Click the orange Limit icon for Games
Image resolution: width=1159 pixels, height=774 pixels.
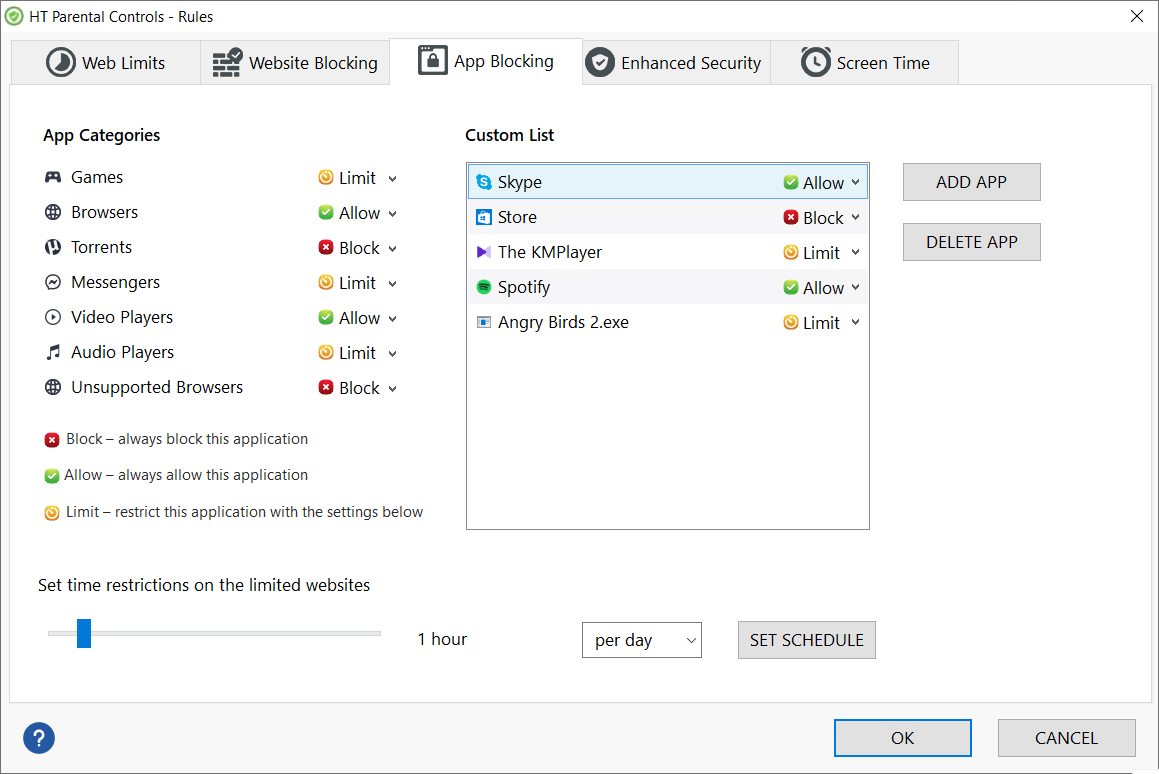(326, 177)
